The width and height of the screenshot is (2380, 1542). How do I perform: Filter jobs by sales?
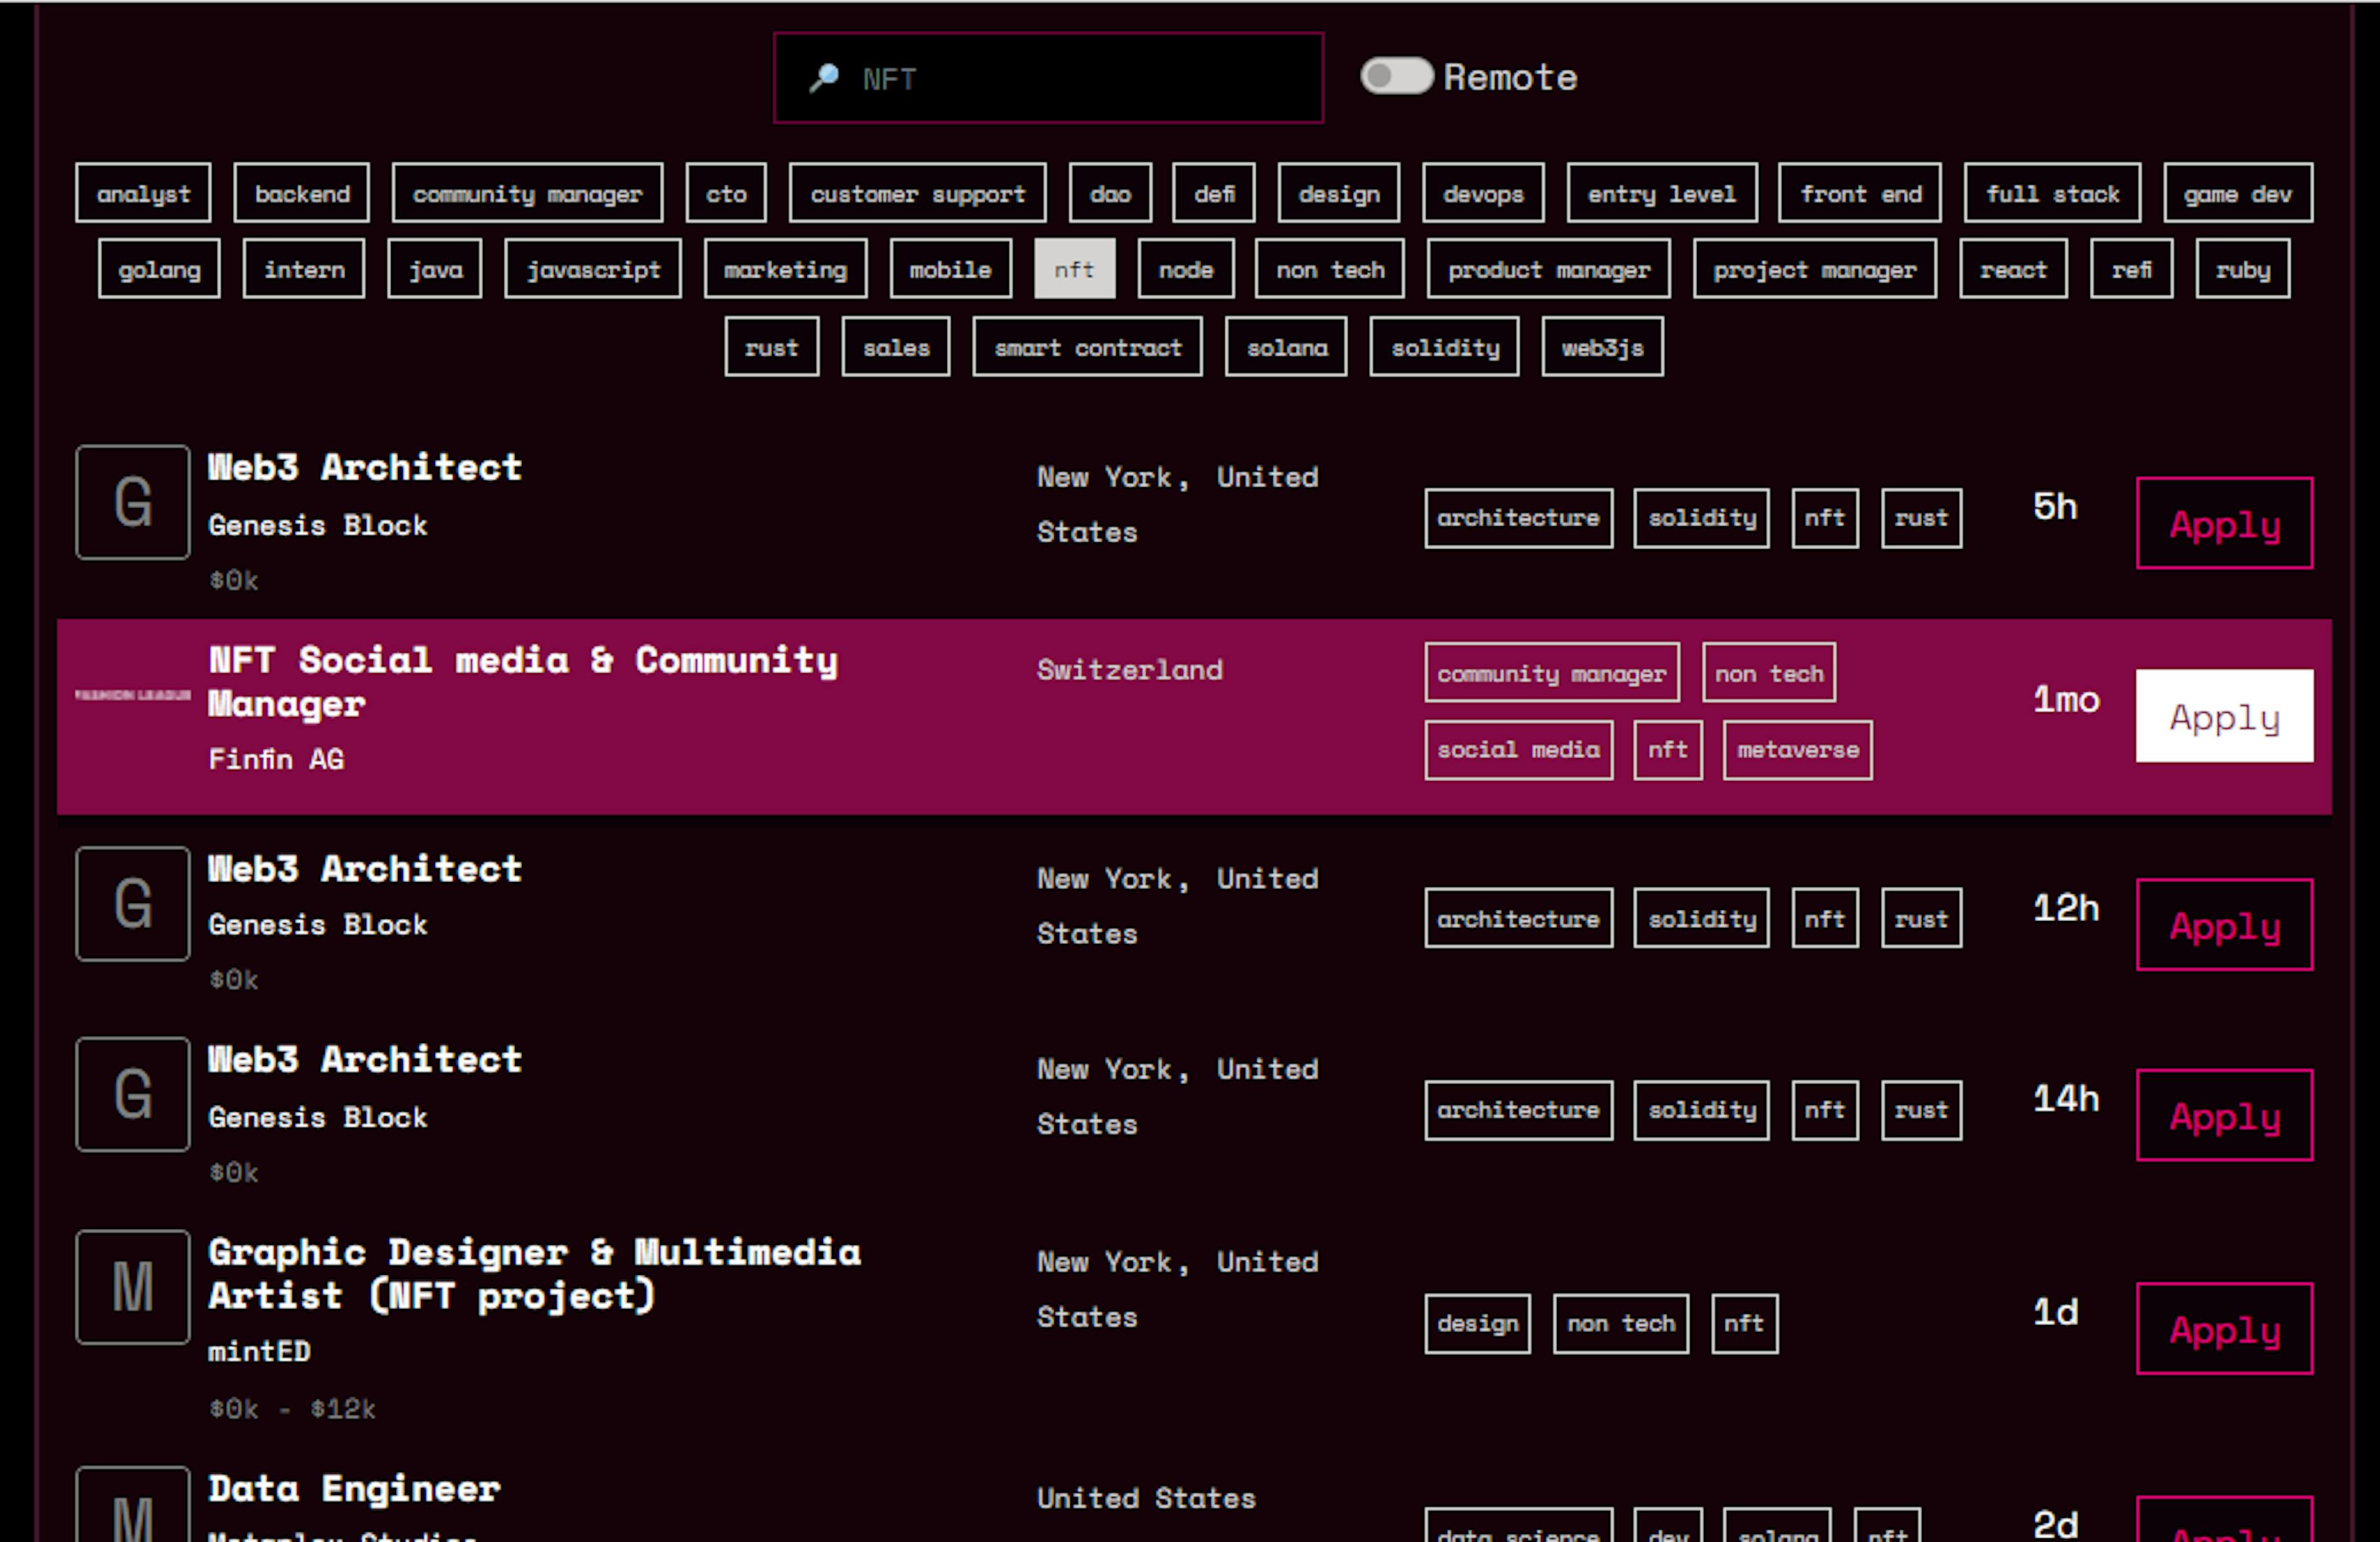point(895,347)
